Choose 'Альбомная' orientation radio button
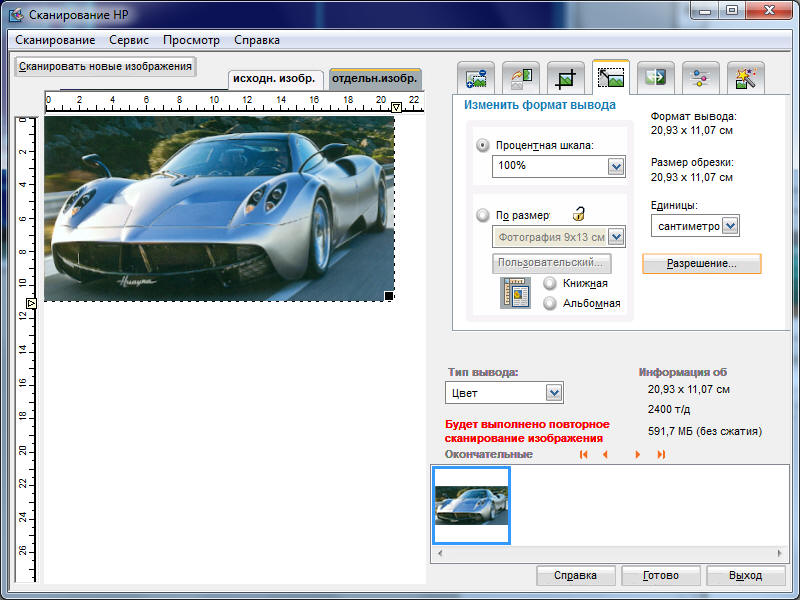 point(549,303)
